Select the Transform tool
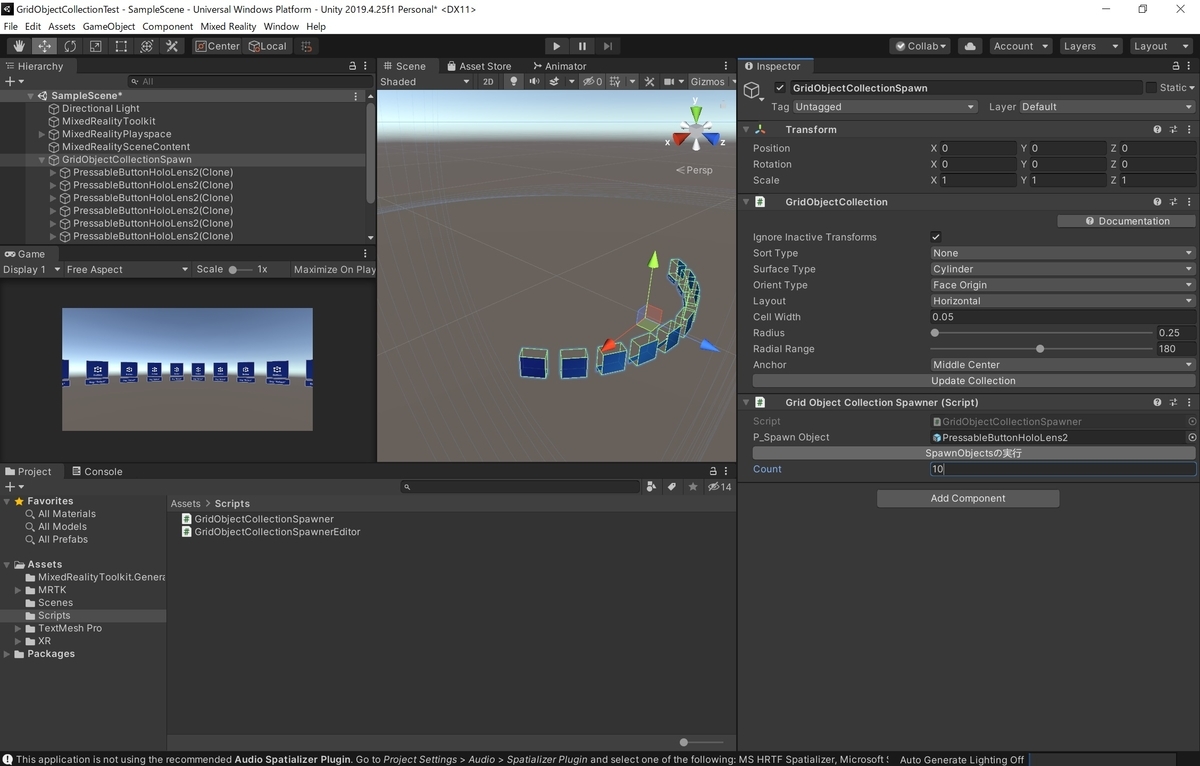The image size is (1200, 766). pyautogui.click(x=147, y=46)
